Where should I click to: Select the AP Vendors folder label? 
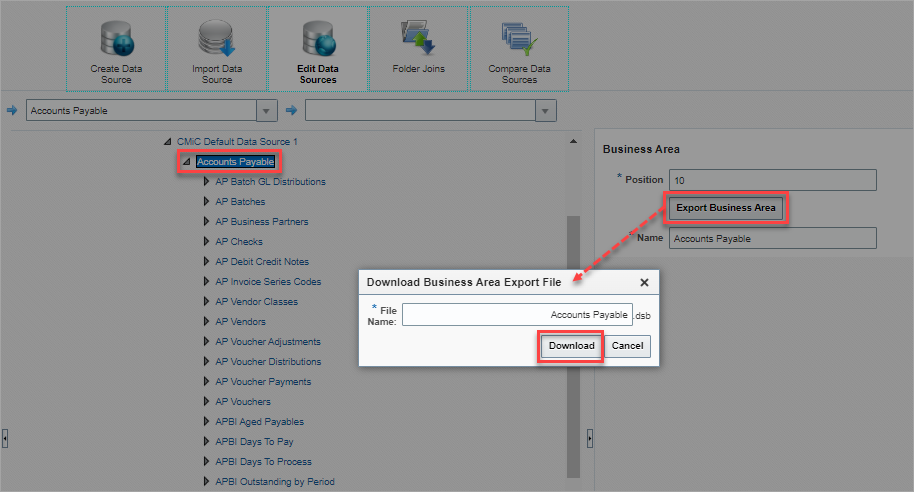[240, 321]
